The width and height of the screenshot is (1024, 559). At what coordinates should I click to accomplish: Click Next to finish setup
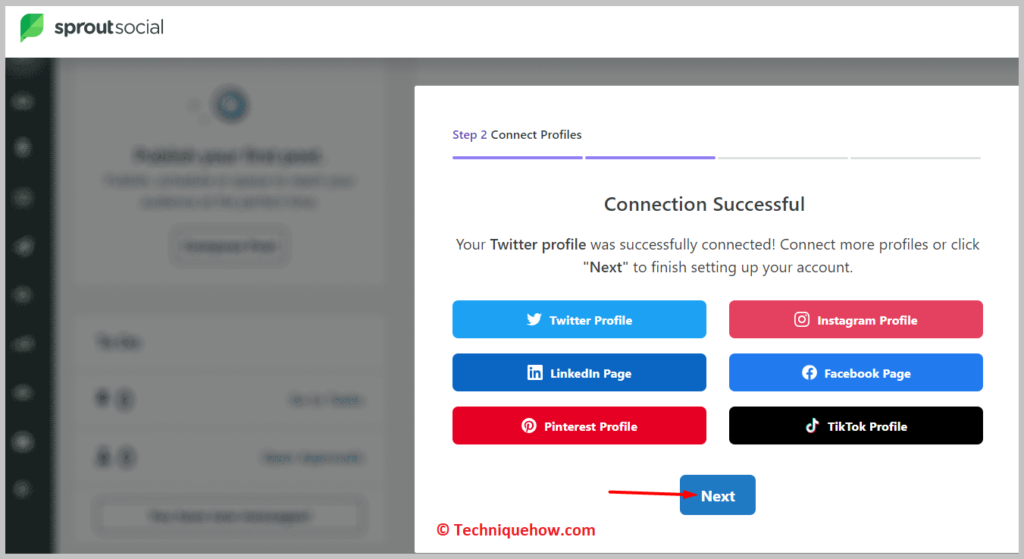(x=717, y=495)
